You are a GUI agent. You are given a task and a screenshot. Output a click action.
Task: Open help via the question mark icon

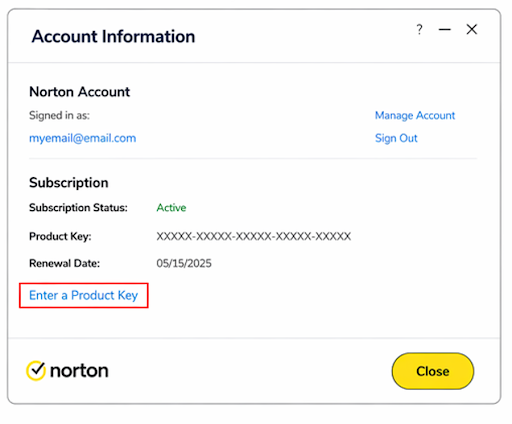pyautogui.click(x=419, y=30)
